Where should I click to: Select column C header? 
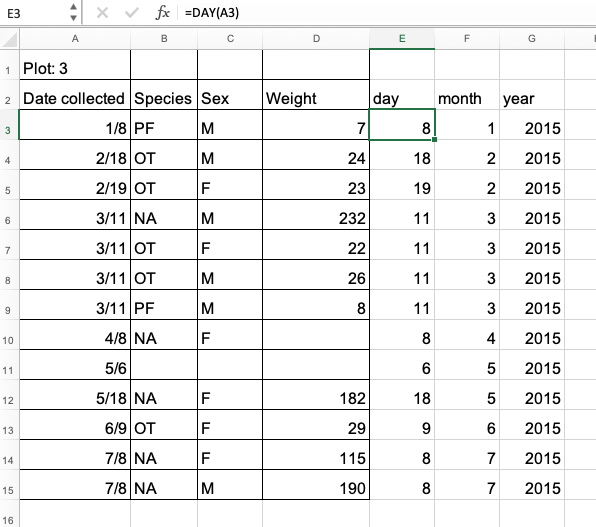pyautogui.click(x=230, y=38)
